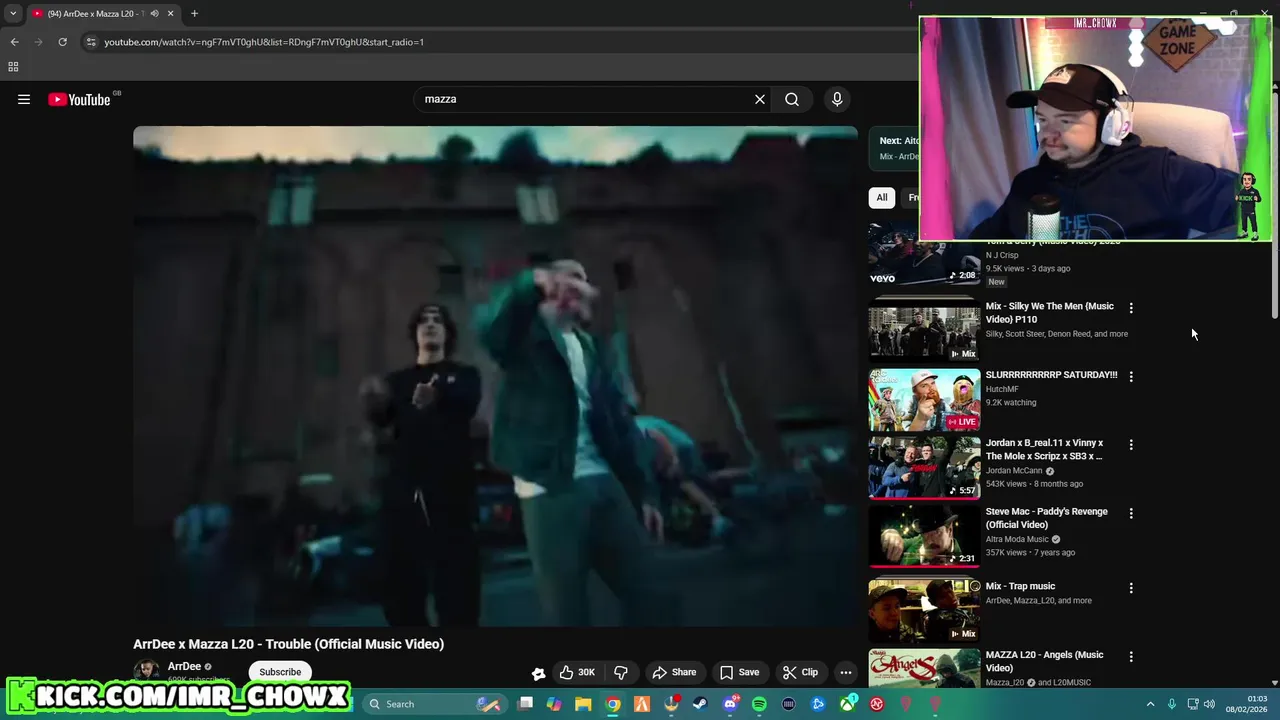Start voice search with the microphone icon
1280x720 pixels.
837,99
